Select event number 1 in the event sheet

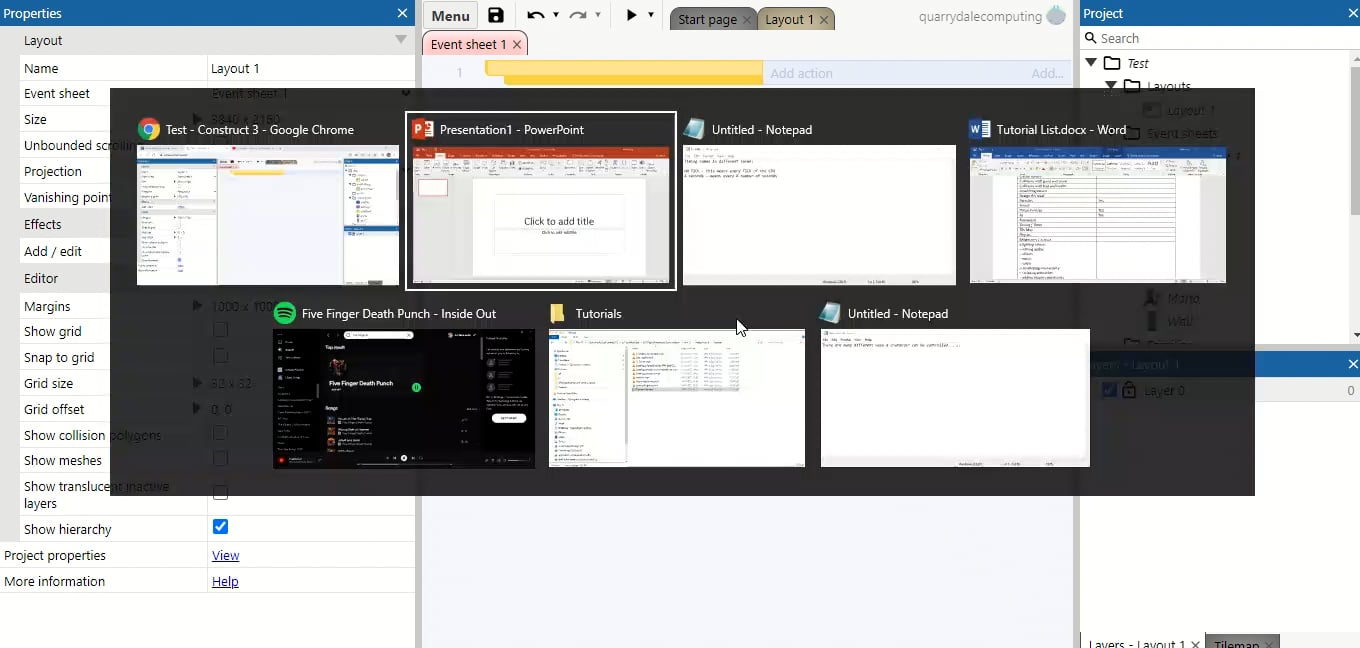click(x=459, y=72)
